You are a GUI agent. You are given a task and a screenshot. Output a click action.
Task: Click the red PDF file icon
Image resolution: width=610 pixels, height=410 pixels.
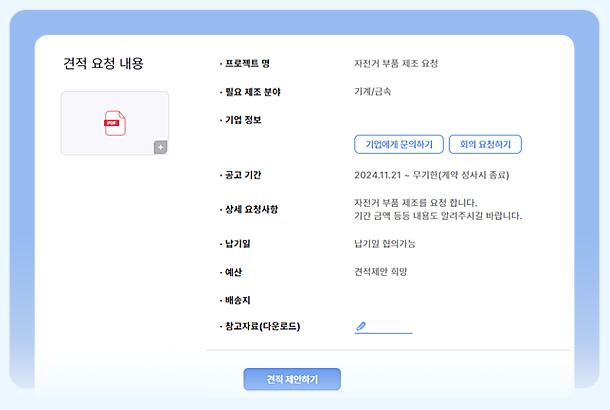(x=114, y=123)
